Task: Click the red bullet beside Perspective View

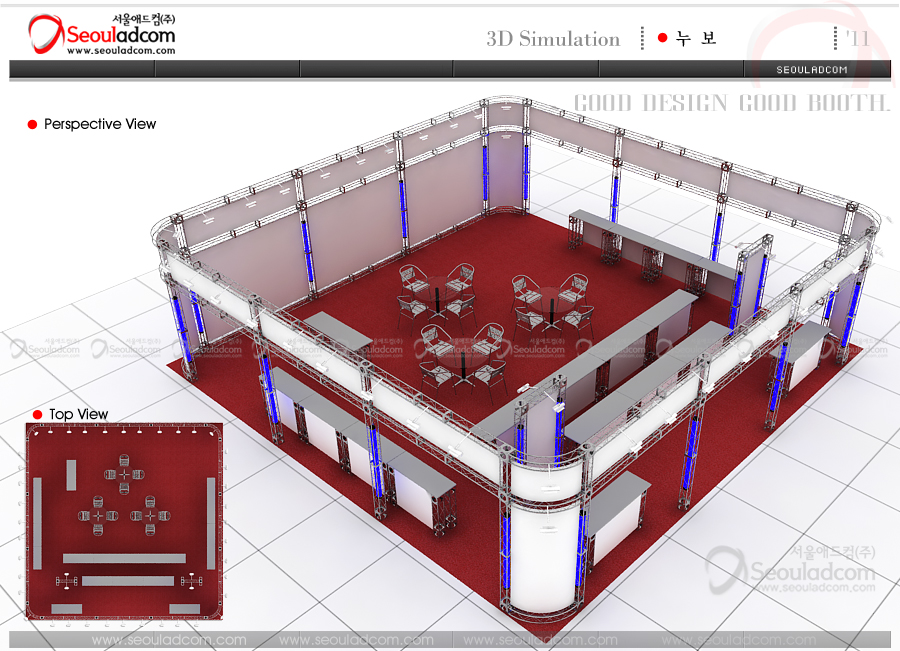Action: tap(33, 125)
